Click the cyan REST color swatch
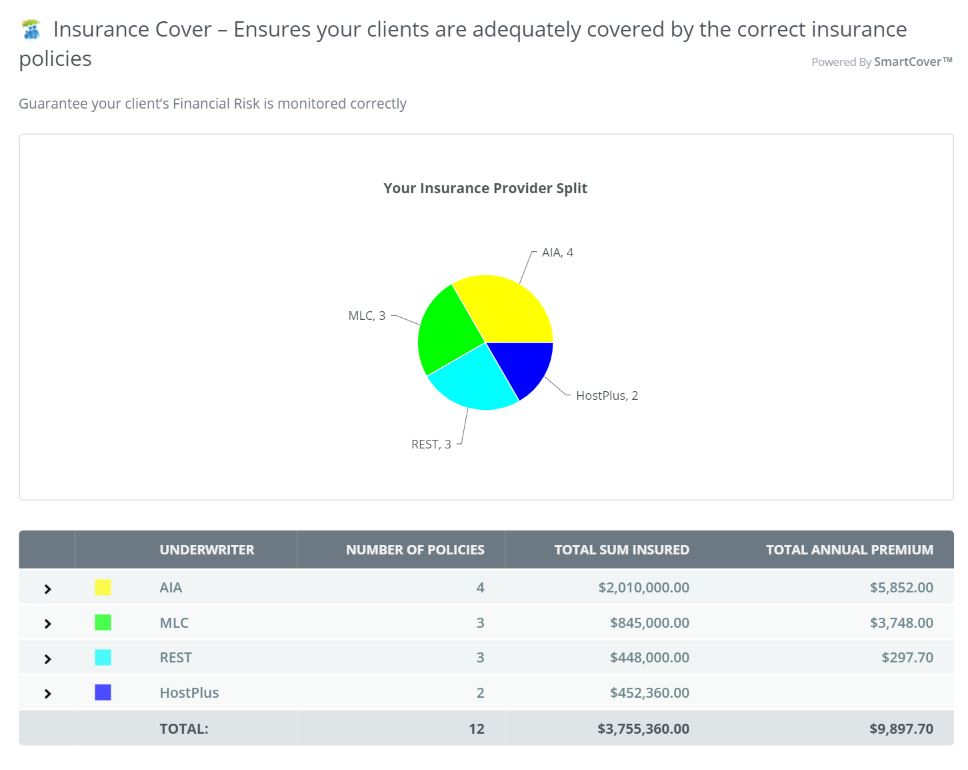 103,658
